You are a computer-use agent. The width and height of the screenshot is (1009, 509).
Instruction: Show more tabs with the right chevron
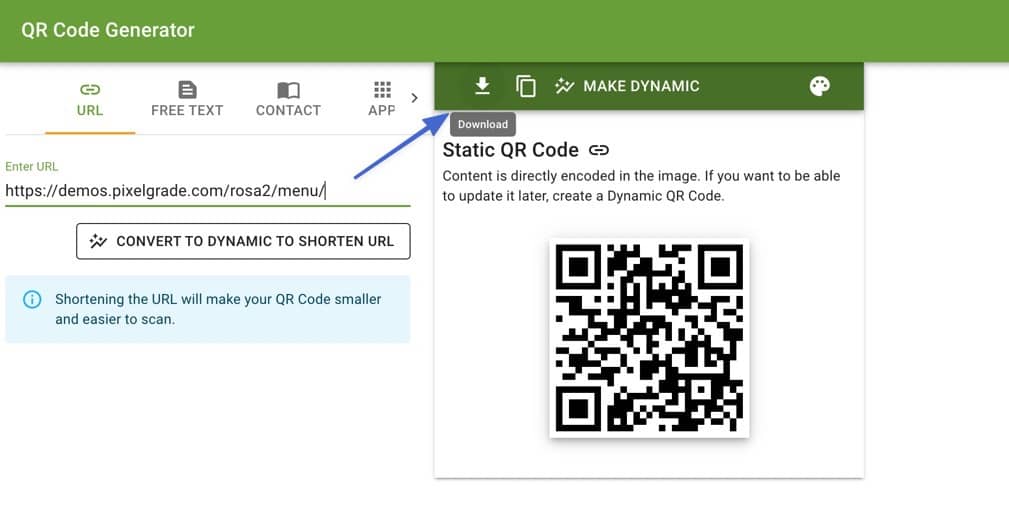414,98
